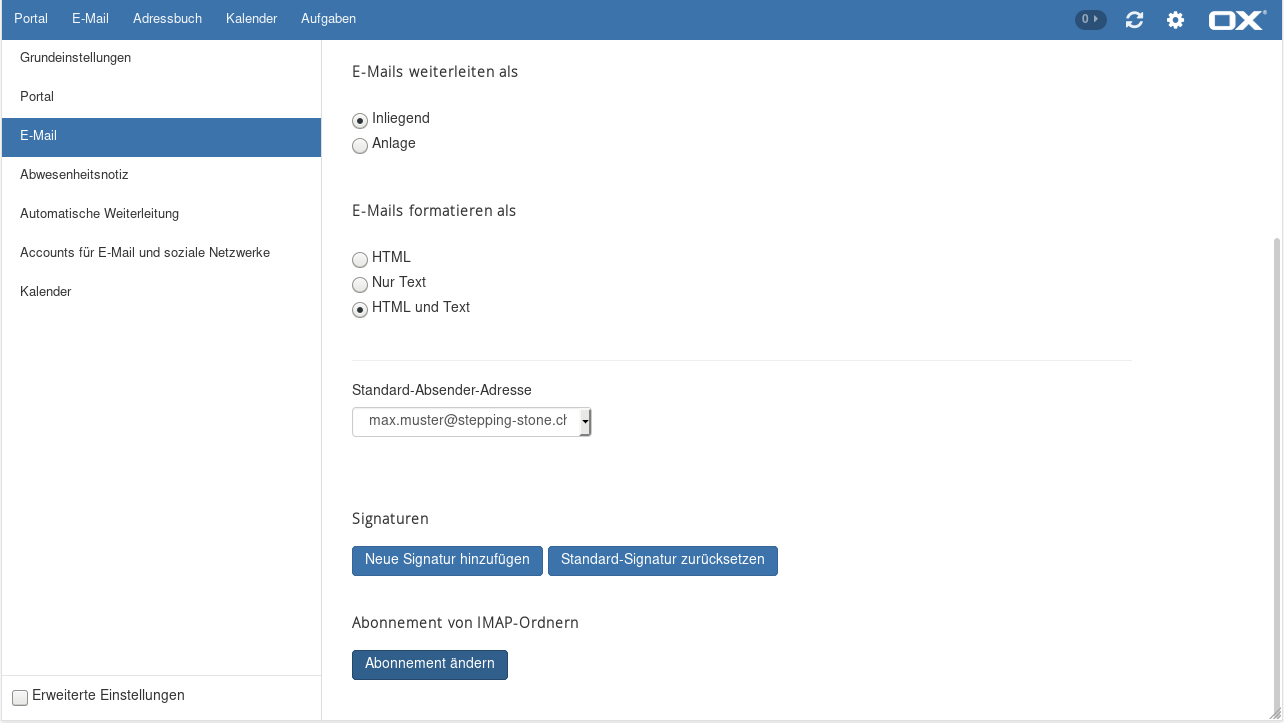Click the OX logo
The height and width of the screenshot is (723, 1284).
coord(1236,20)
